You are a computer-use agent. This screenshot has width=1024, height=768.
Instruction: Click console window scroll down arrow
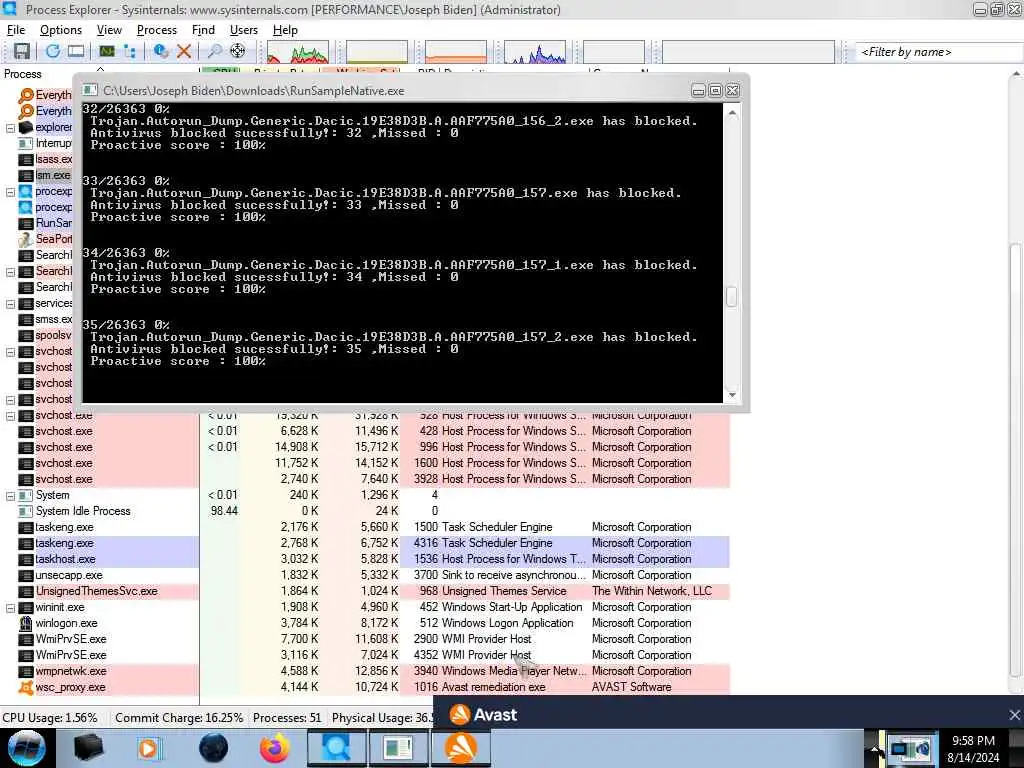pos(732,394)
